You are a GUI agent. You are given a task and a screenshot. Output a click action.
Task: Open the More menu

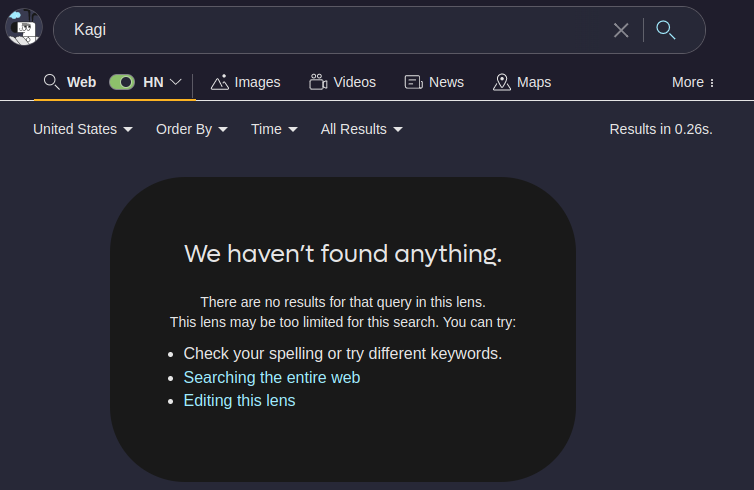pyautogui.click(x=693, y=82)
